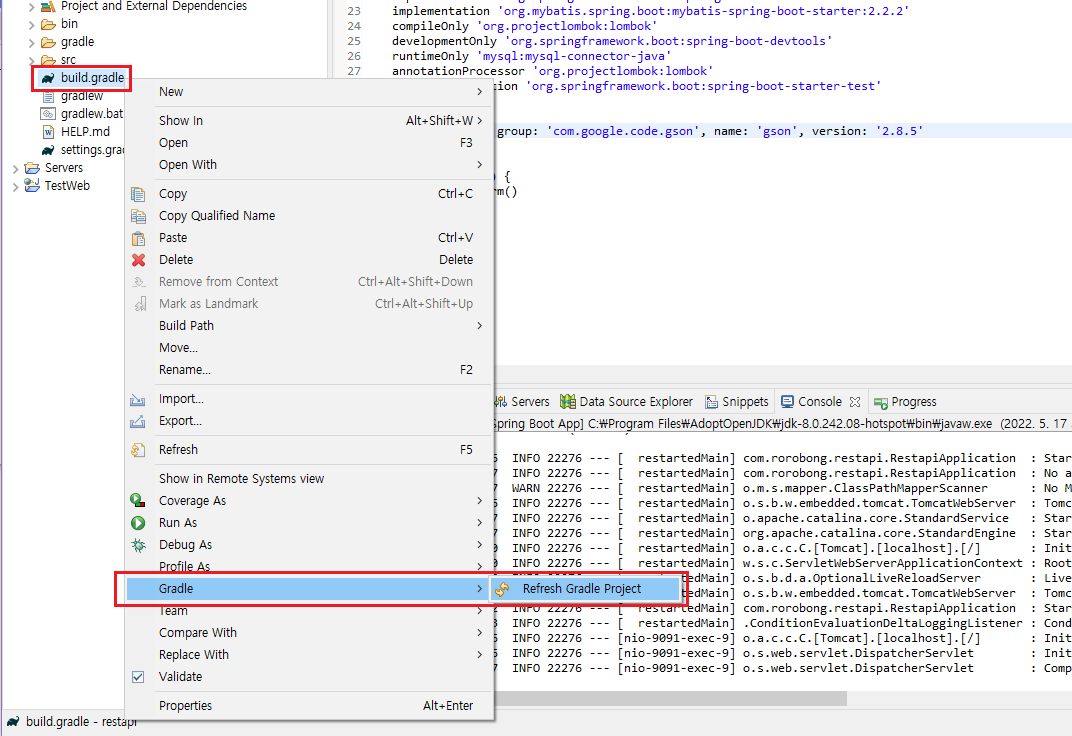Click the Progress tab icon
The height and width of the screenshot is (736, 1072).
click(x=881, y=403)
